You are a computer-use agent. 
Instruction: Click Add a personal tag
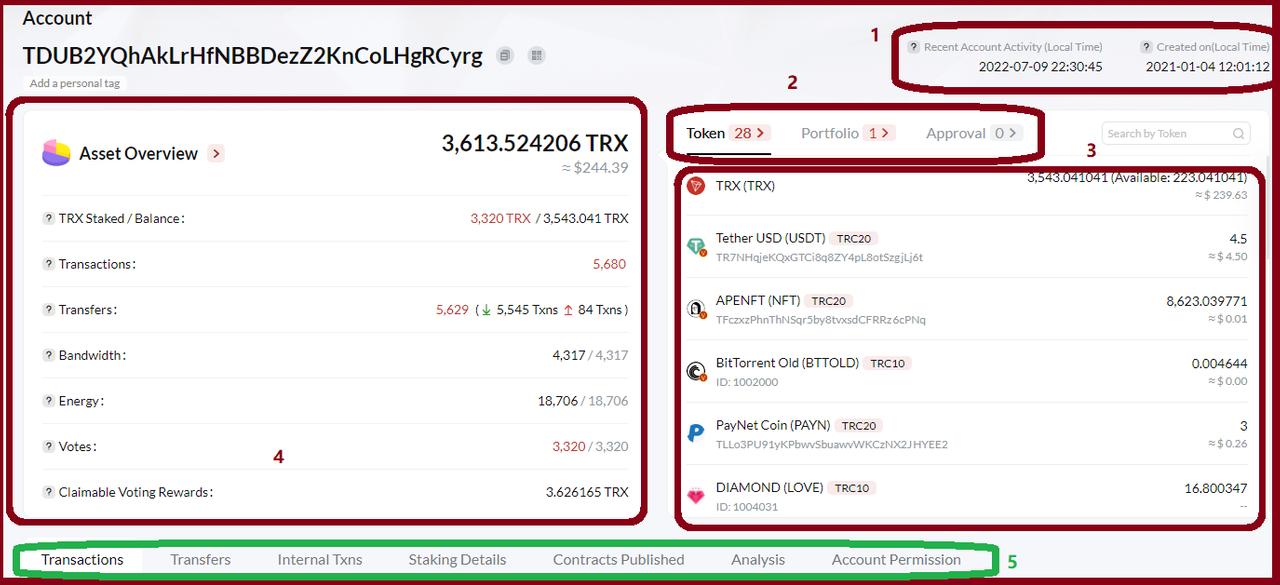[74, 83]
